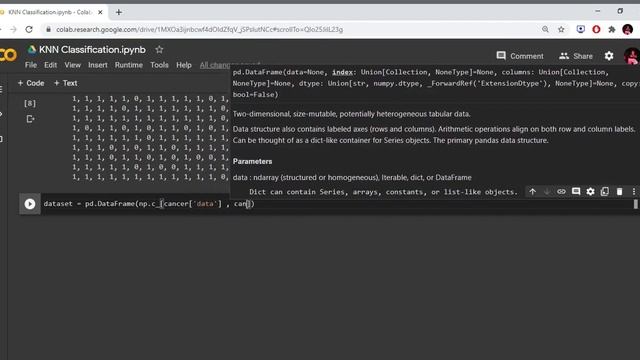This screenshot has width=640, height=360.
Task: Add a new Text cell
Action: point(66,83)
